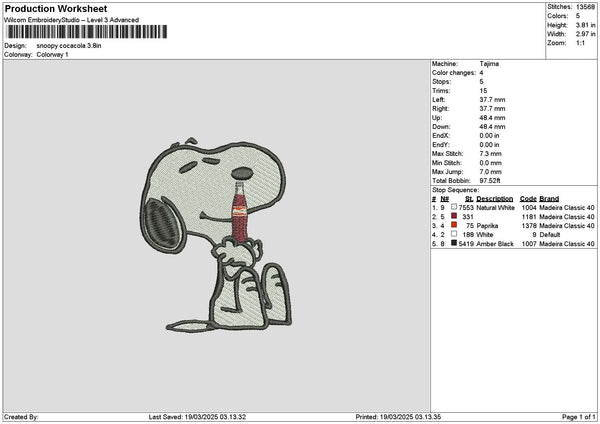Click the stitch count '5419'

point(466,244)
